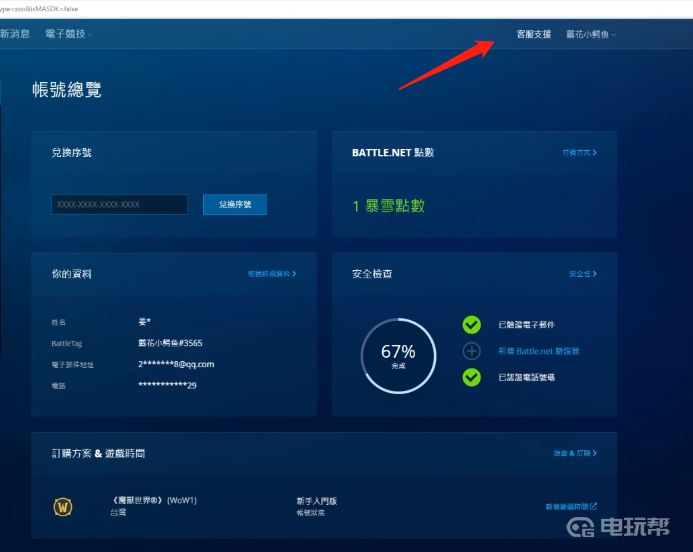The image size is (693, 552).
Task: Open the 新增 Battle.net 驗證器 link
Action: pos(539,351)
